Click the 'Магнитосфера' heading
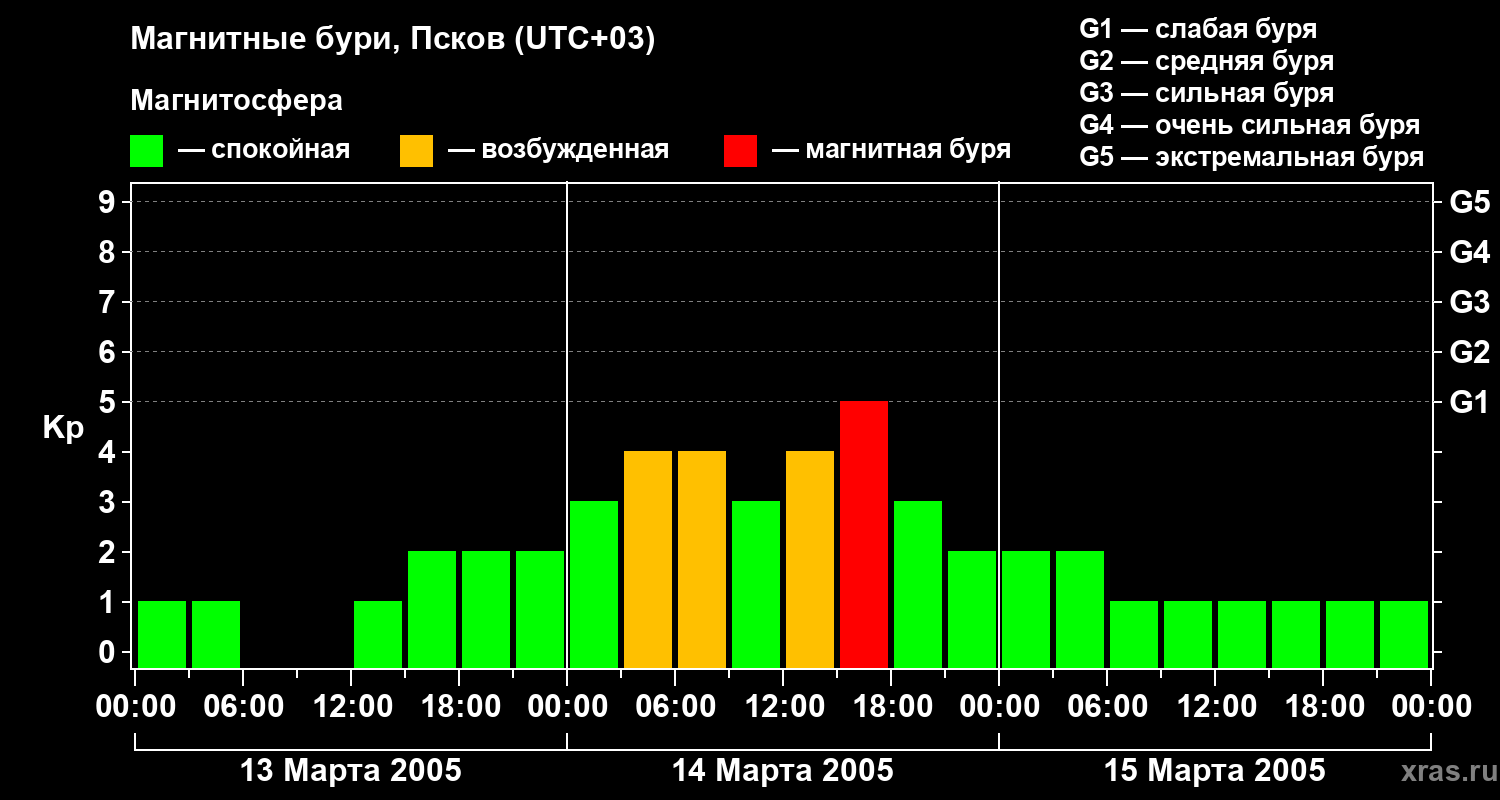 (x=236, y=101)
